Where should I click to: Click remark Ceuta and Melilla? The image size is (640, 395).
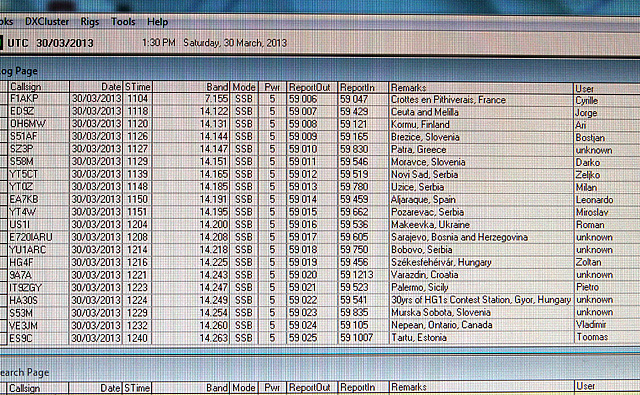pos(424,112)
